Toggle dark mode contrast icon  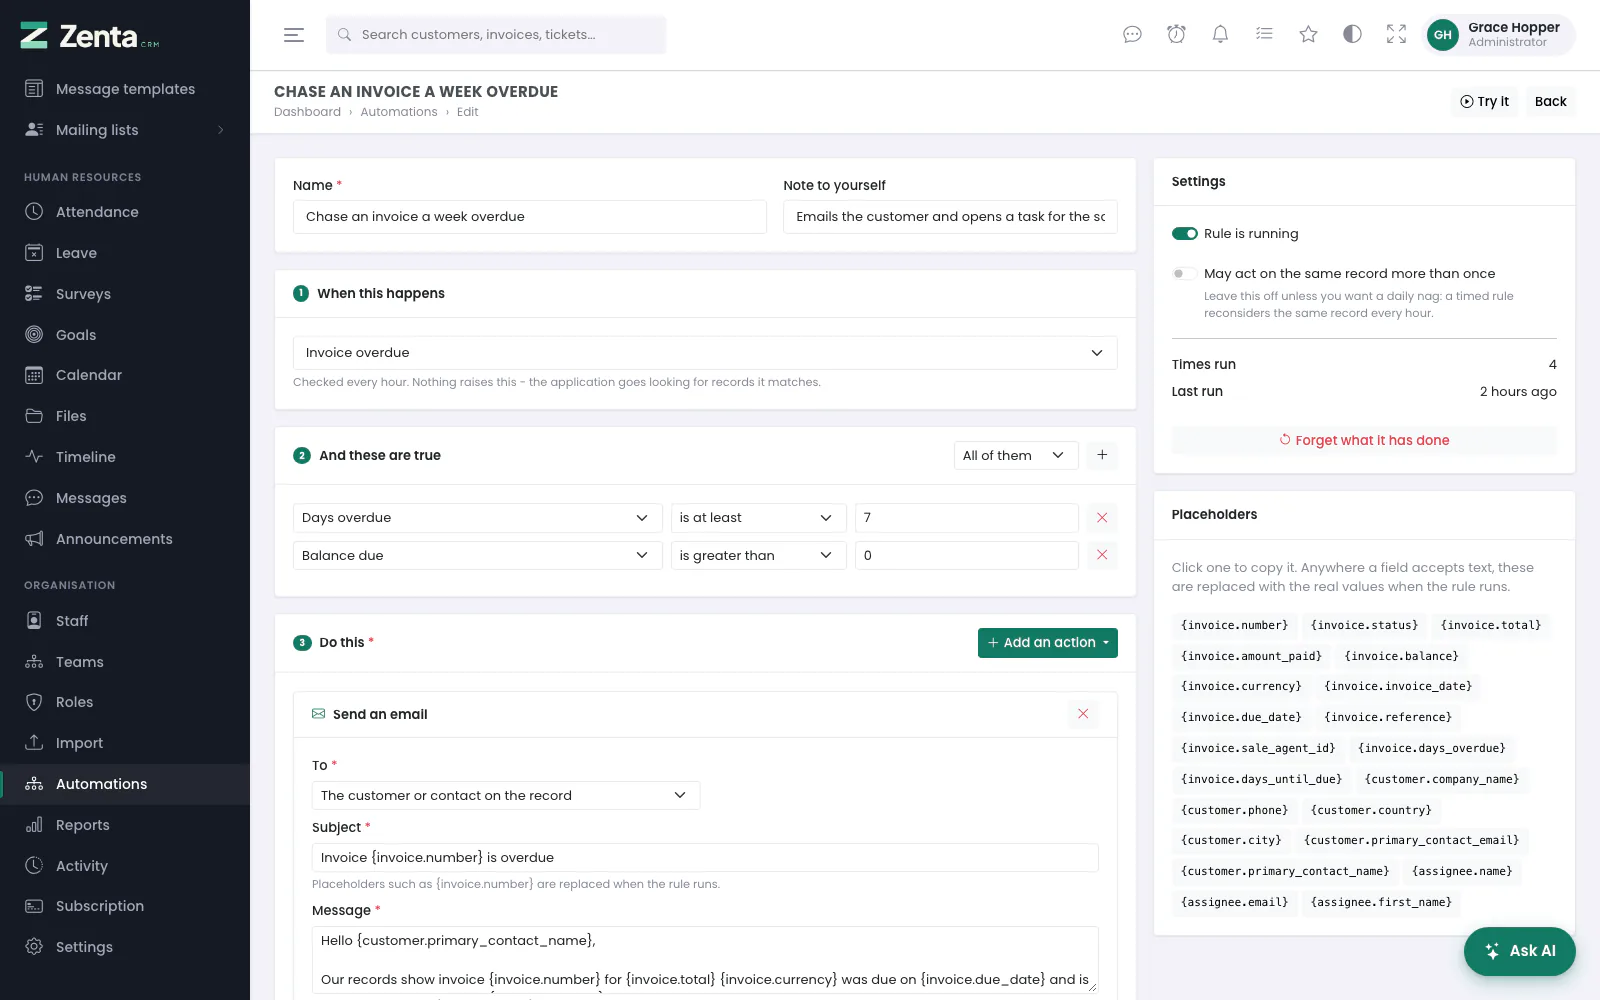[1352, 35]
